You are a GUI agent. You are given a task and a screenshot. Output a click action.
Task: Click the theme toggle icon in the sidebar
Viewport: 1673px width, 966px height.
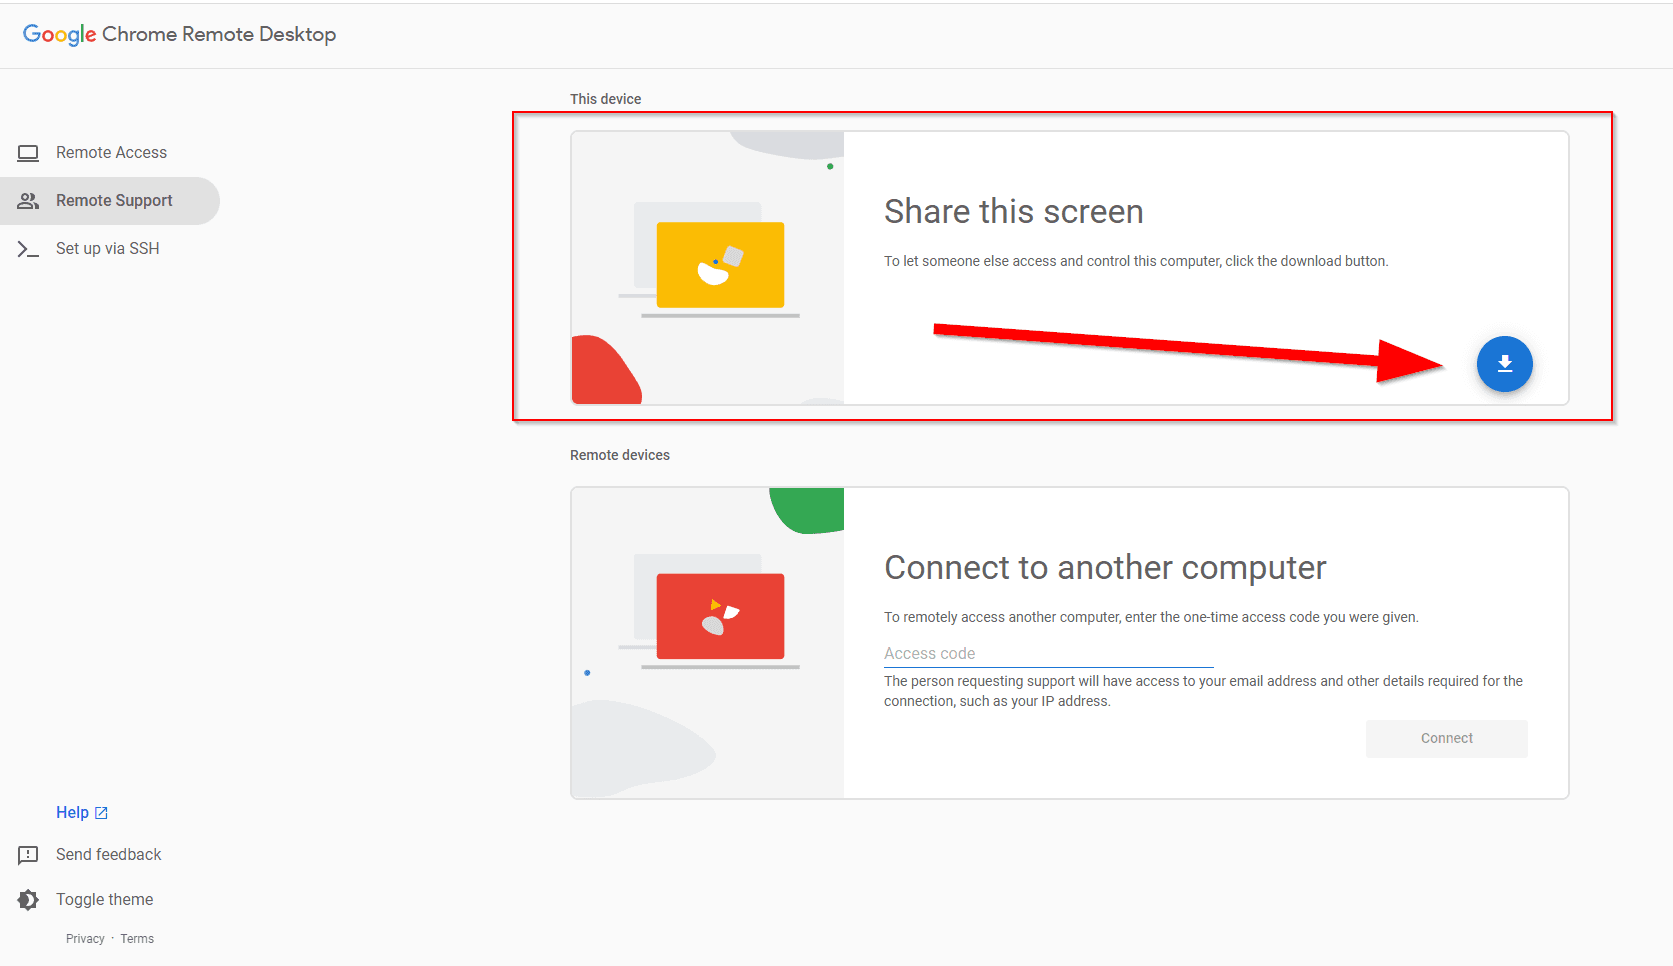tap(28, 899)
